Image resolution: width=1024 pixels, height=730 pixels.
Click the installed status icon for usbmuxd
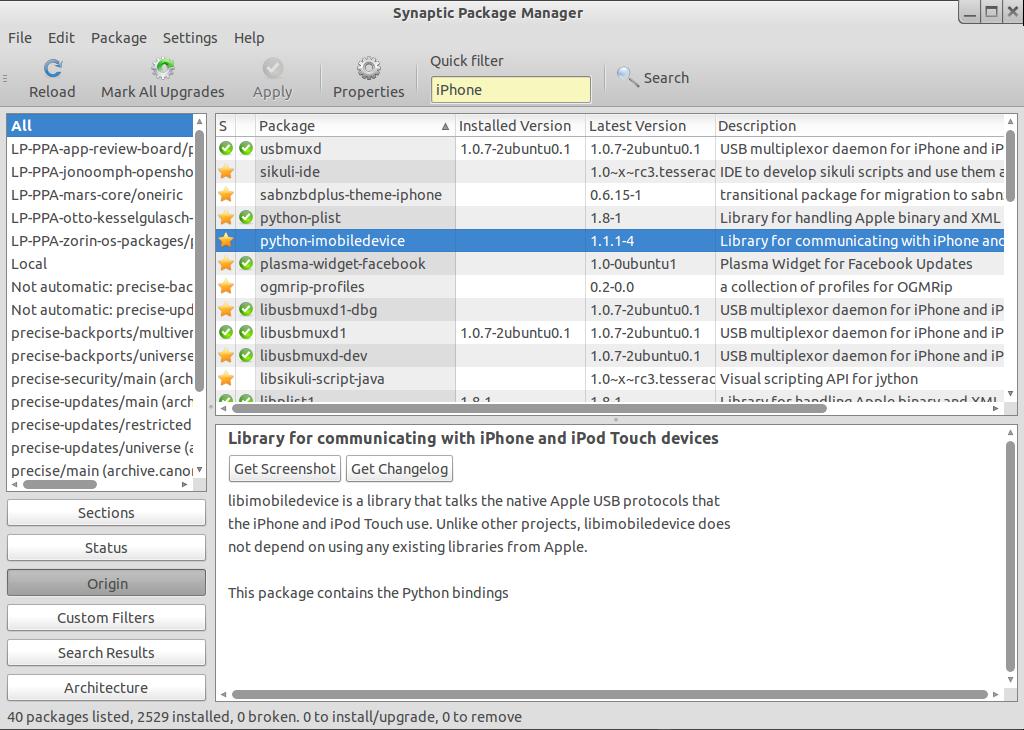click(226, 149)
